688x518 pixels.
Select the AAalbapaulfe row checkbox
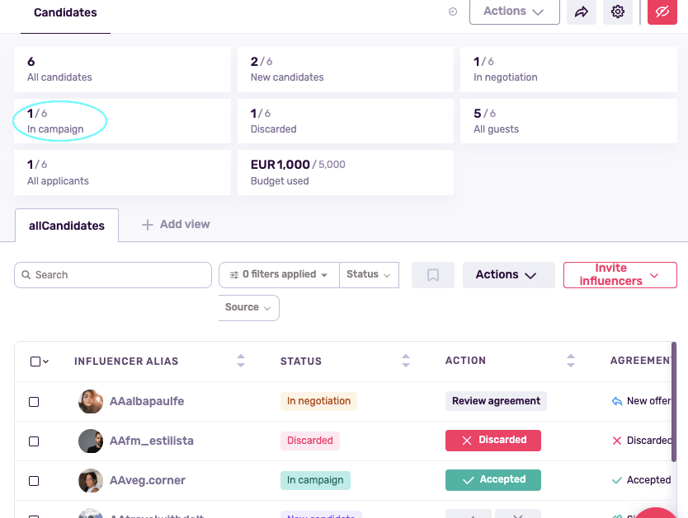tap(34, 401)
